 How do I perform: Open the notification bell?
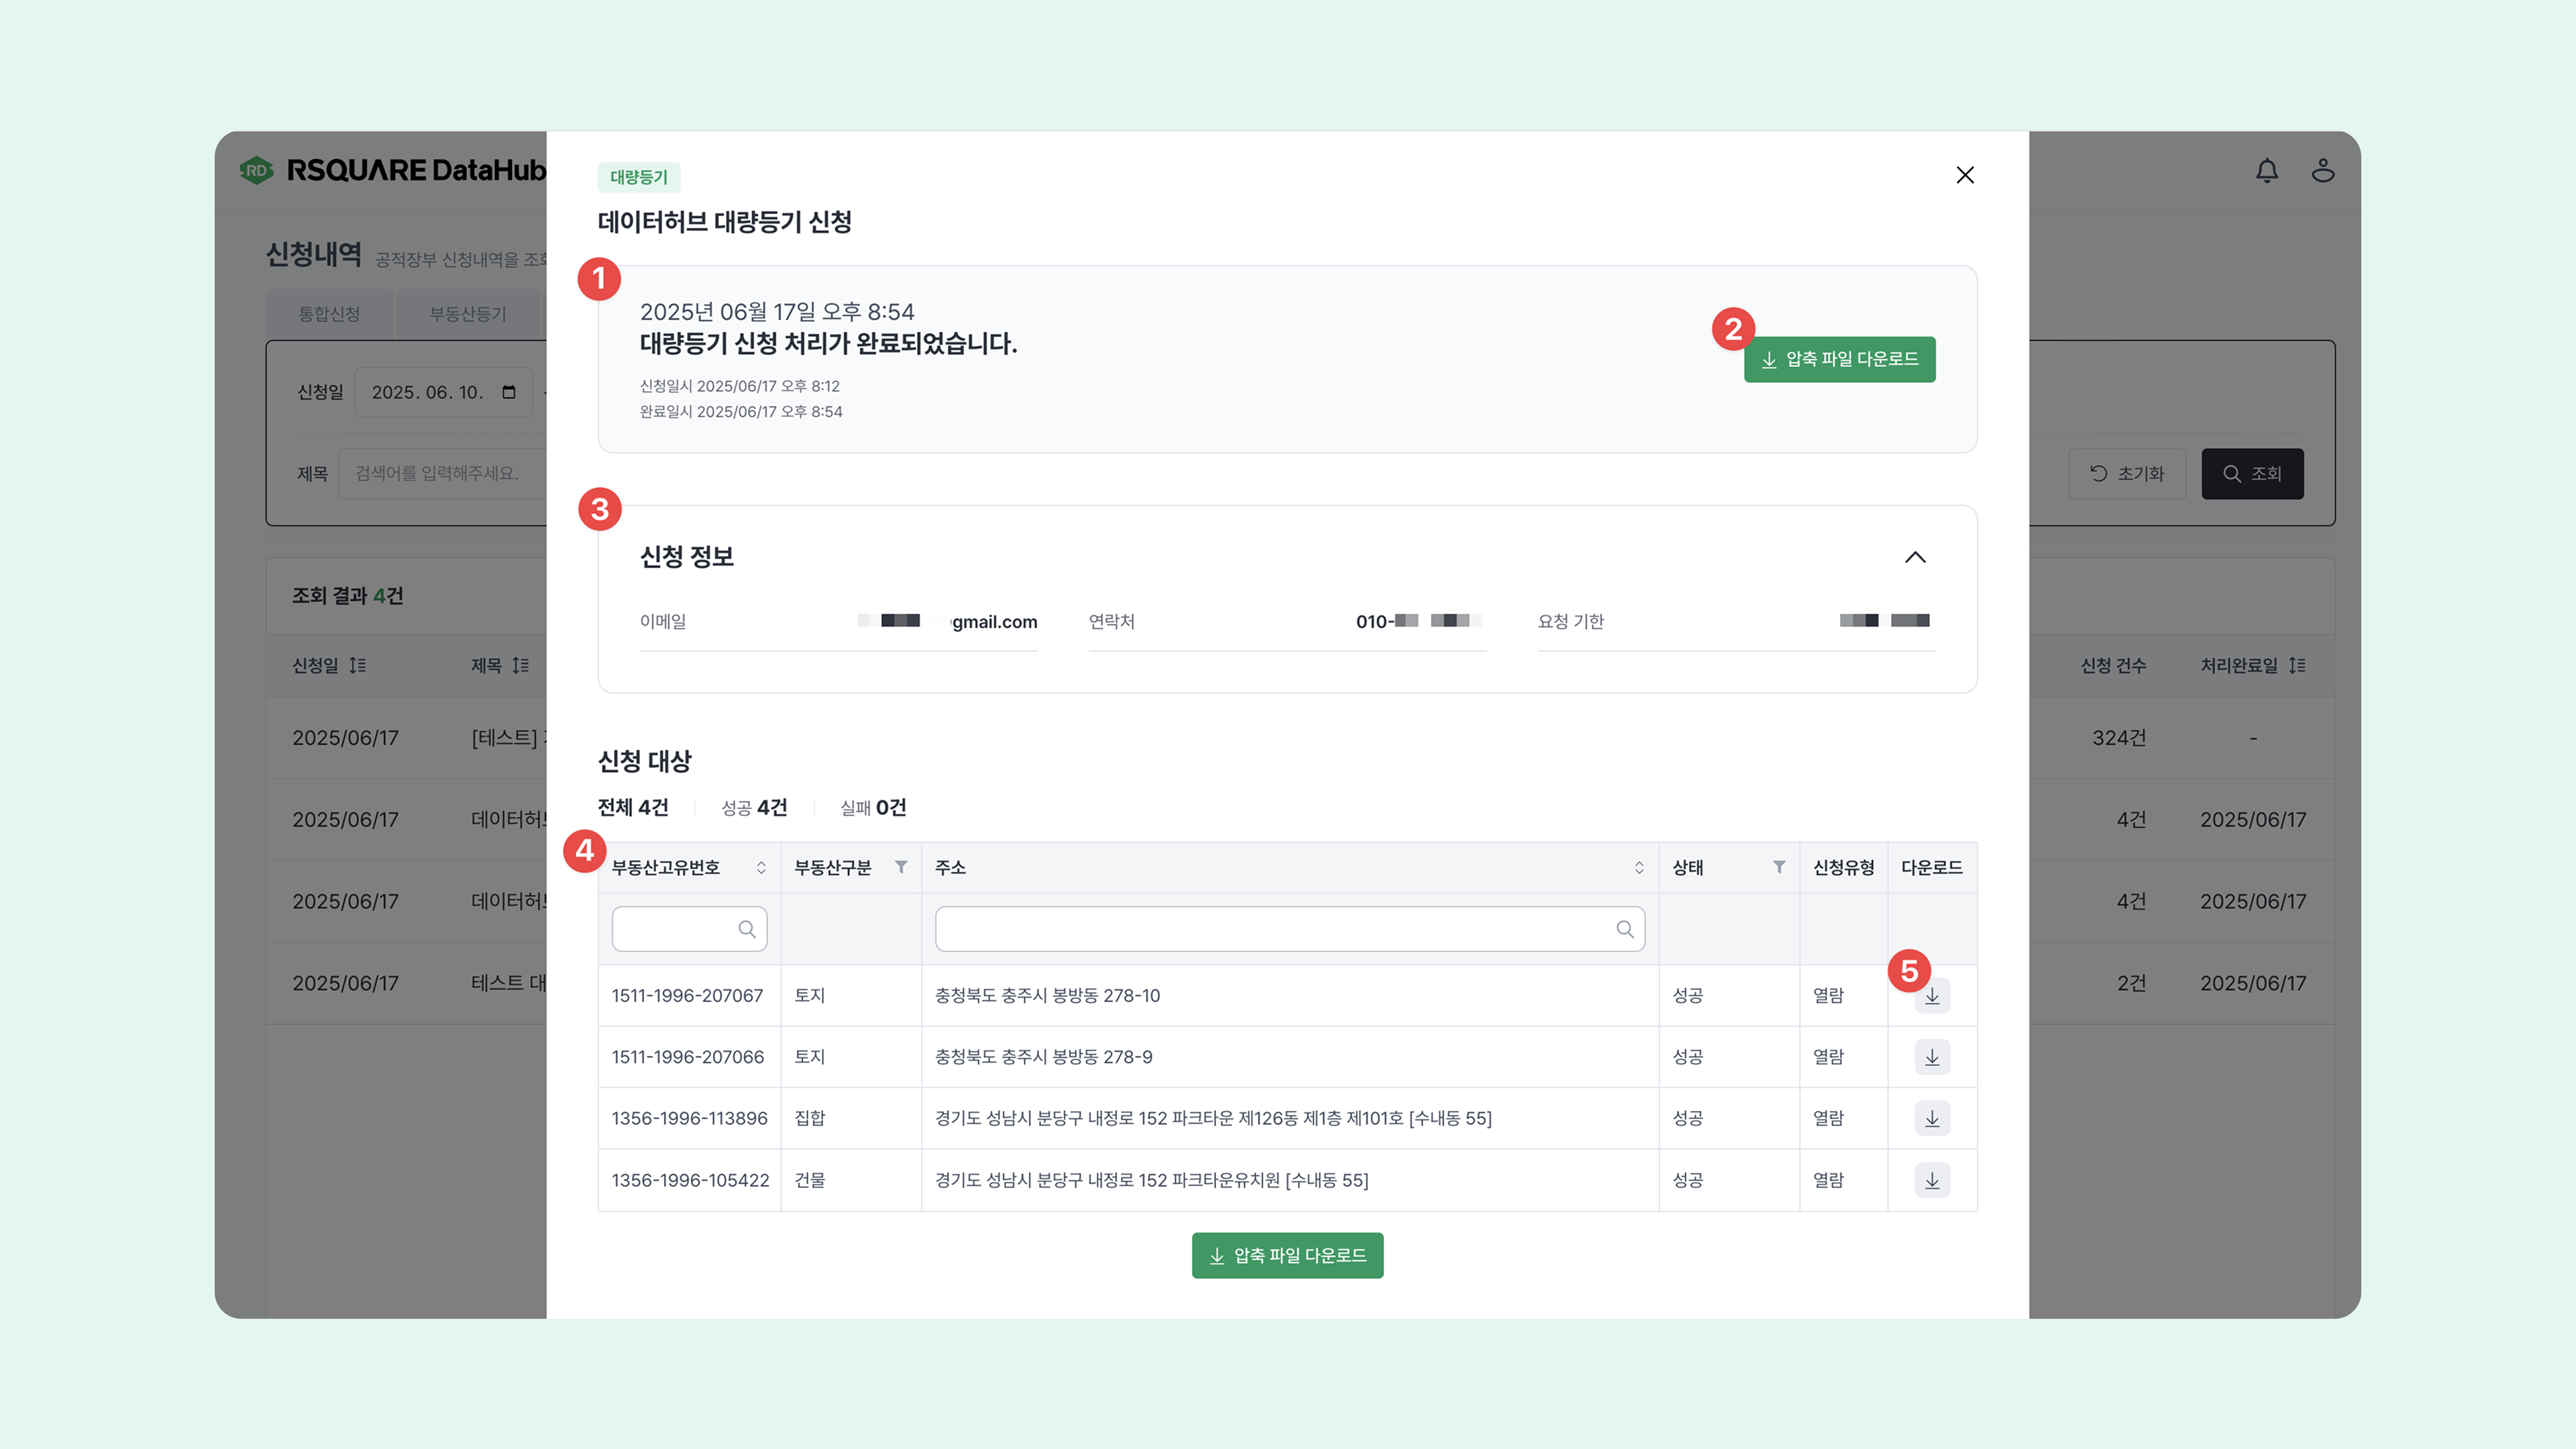click(x=2267, y=171)
